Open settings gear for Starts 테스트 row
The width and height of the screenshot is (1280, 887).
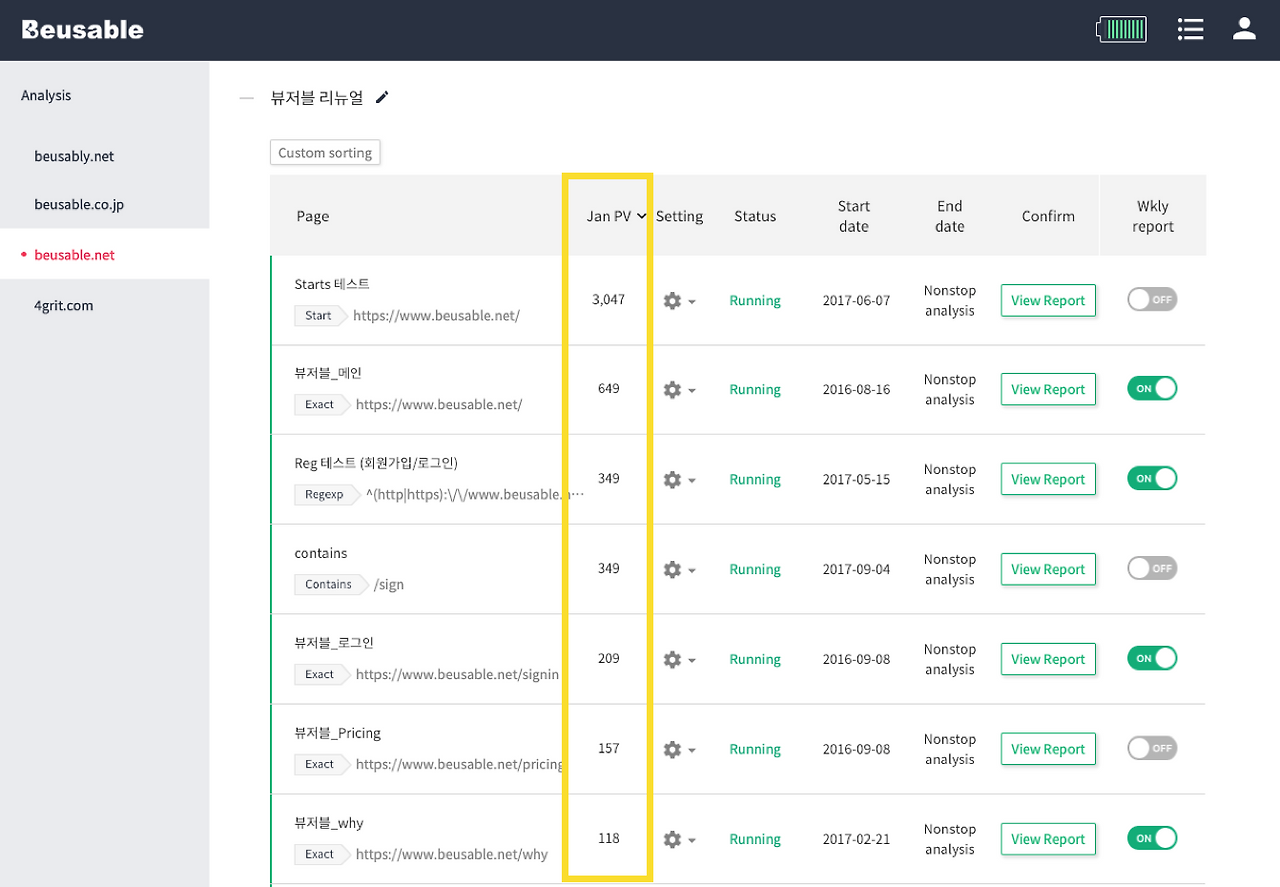pos(672,301)
